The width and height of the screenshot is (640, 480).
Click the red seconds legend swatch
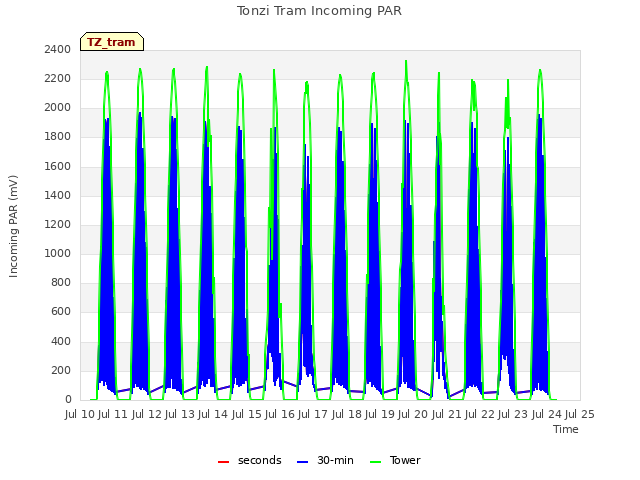tap(224, 462)
